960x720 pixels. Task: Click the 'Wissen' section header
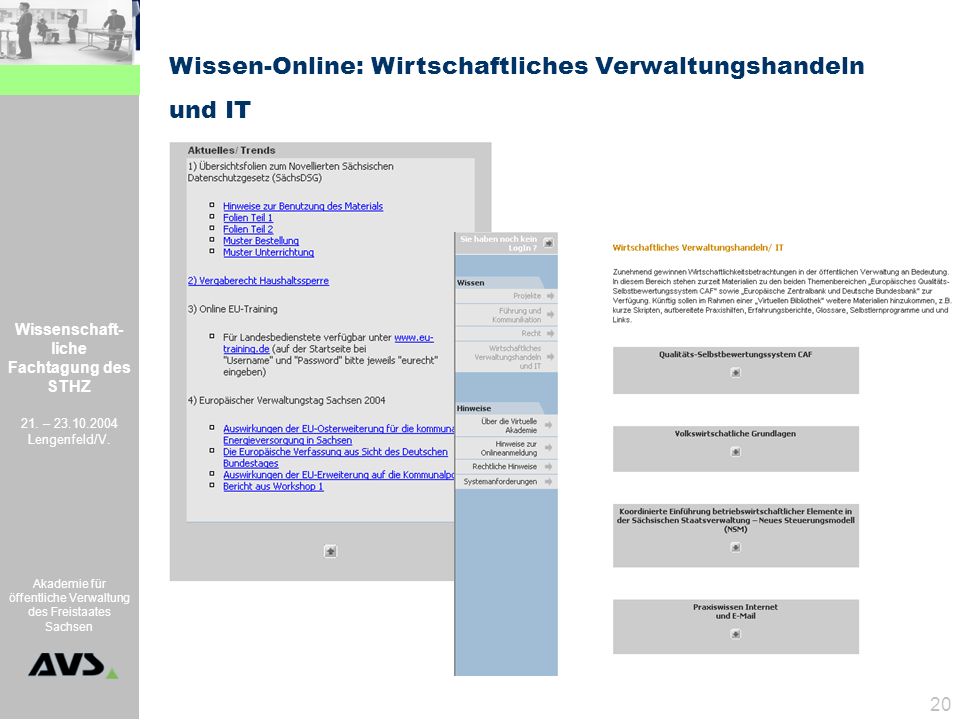470,283
